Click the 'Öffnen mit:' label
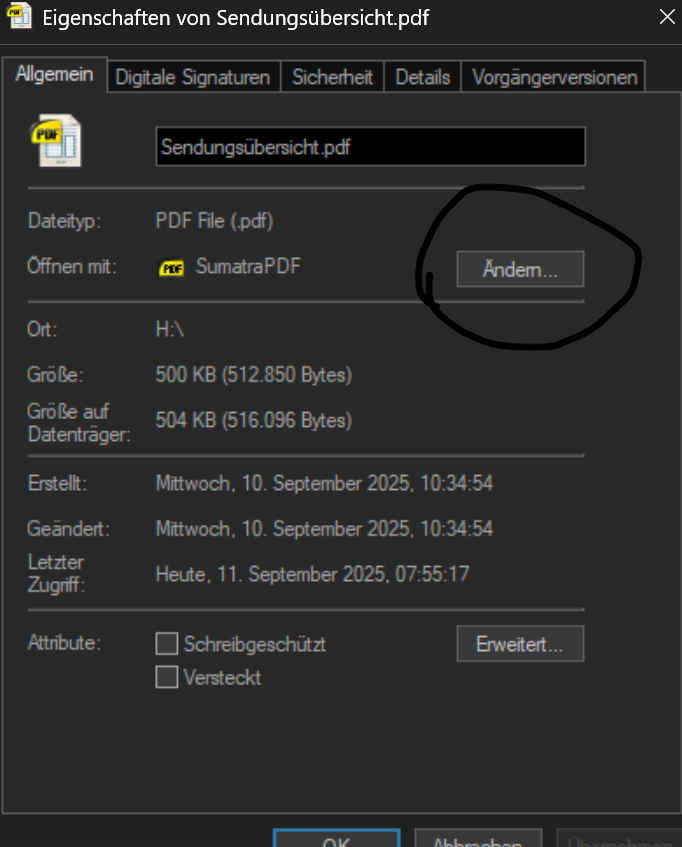The height and width of the screenshot is (847, 682). coord(72,266)
